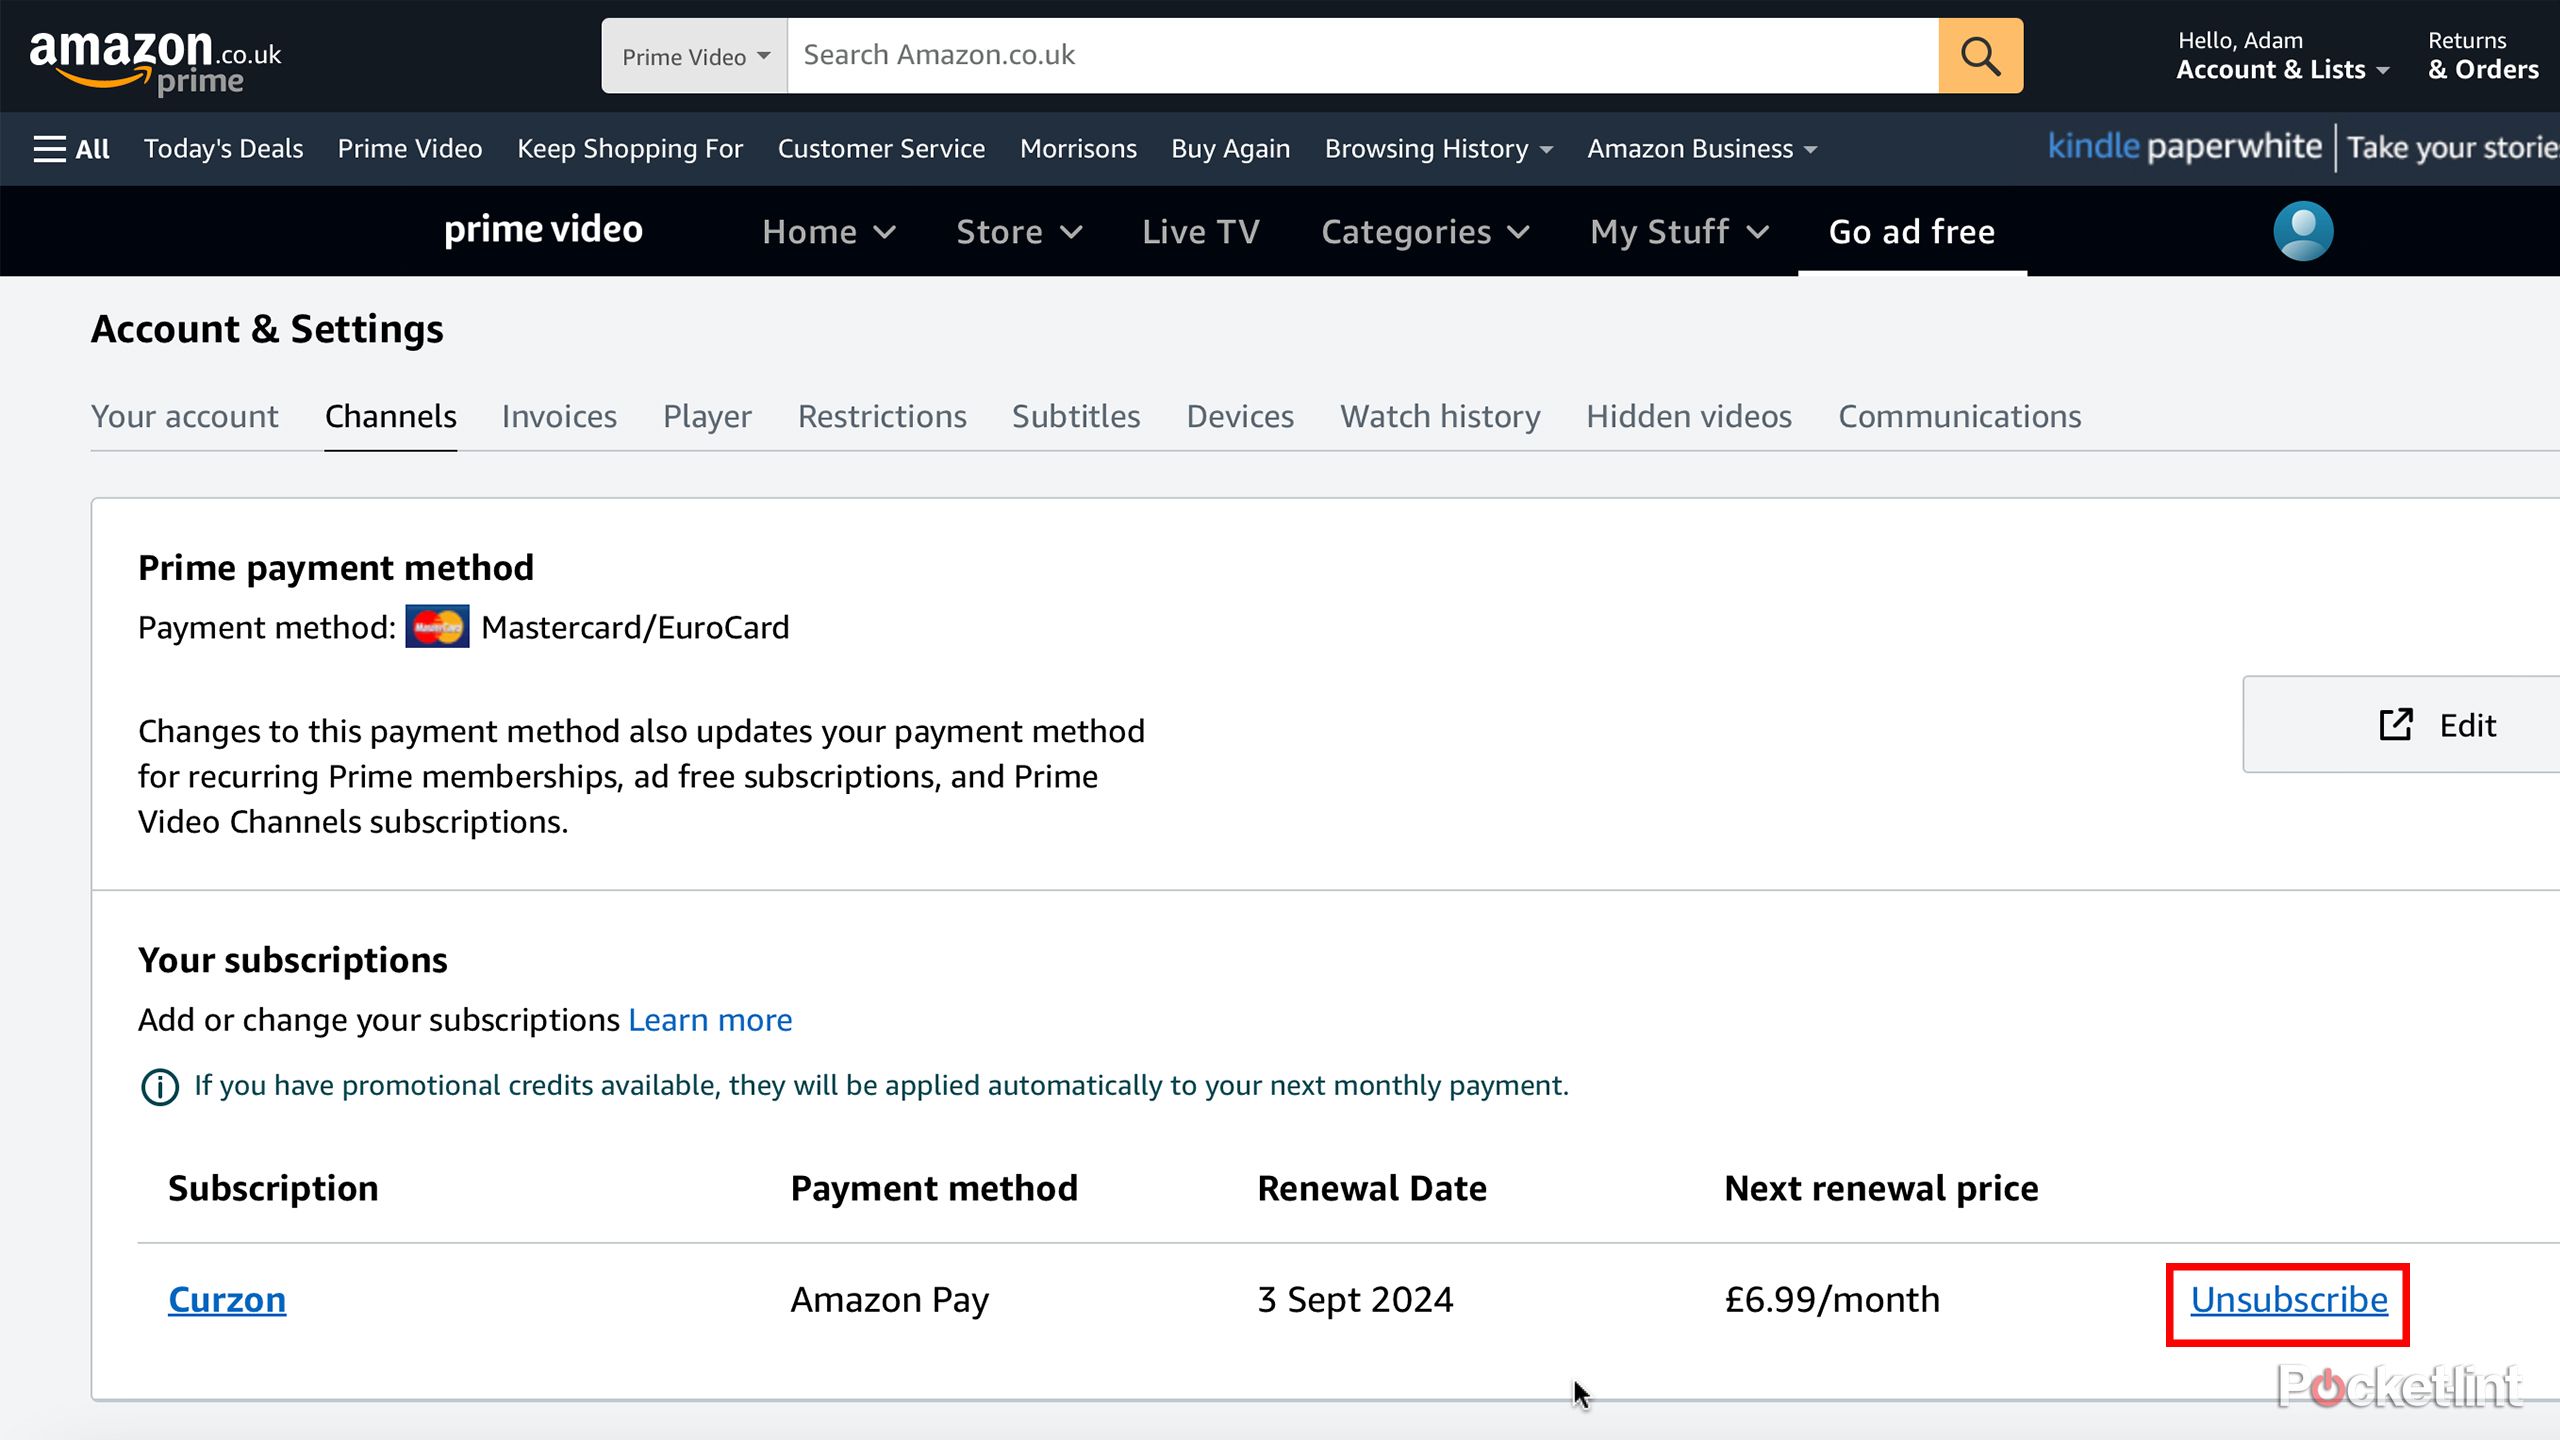Click the orange search magnifier icon
This screenshot has height=1440, width=2560.
point(1980,56)
